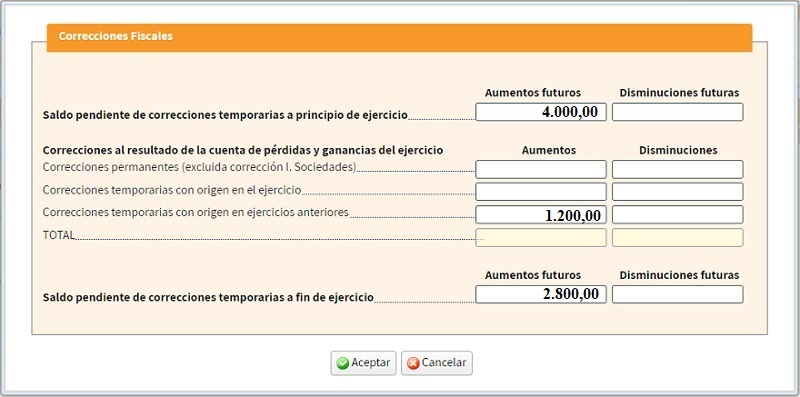
Task: Click the red X icon on Cancelar
Action: [x=413, y=363]
